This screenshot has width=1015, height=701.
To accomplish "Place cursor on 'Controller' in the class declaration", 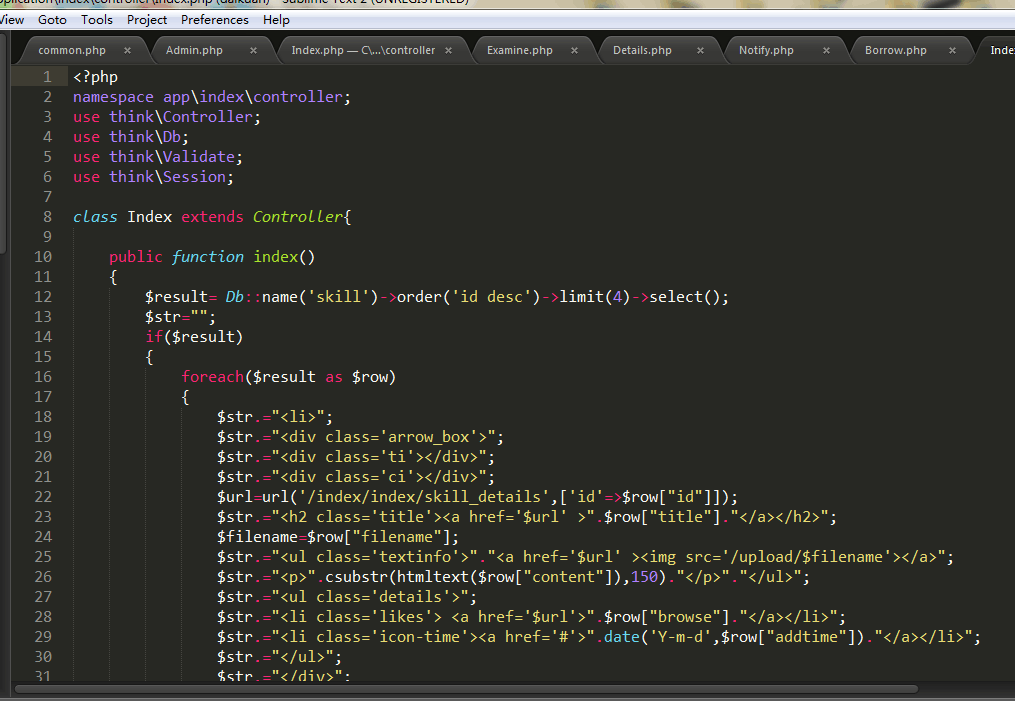I will tap(297, 217).
